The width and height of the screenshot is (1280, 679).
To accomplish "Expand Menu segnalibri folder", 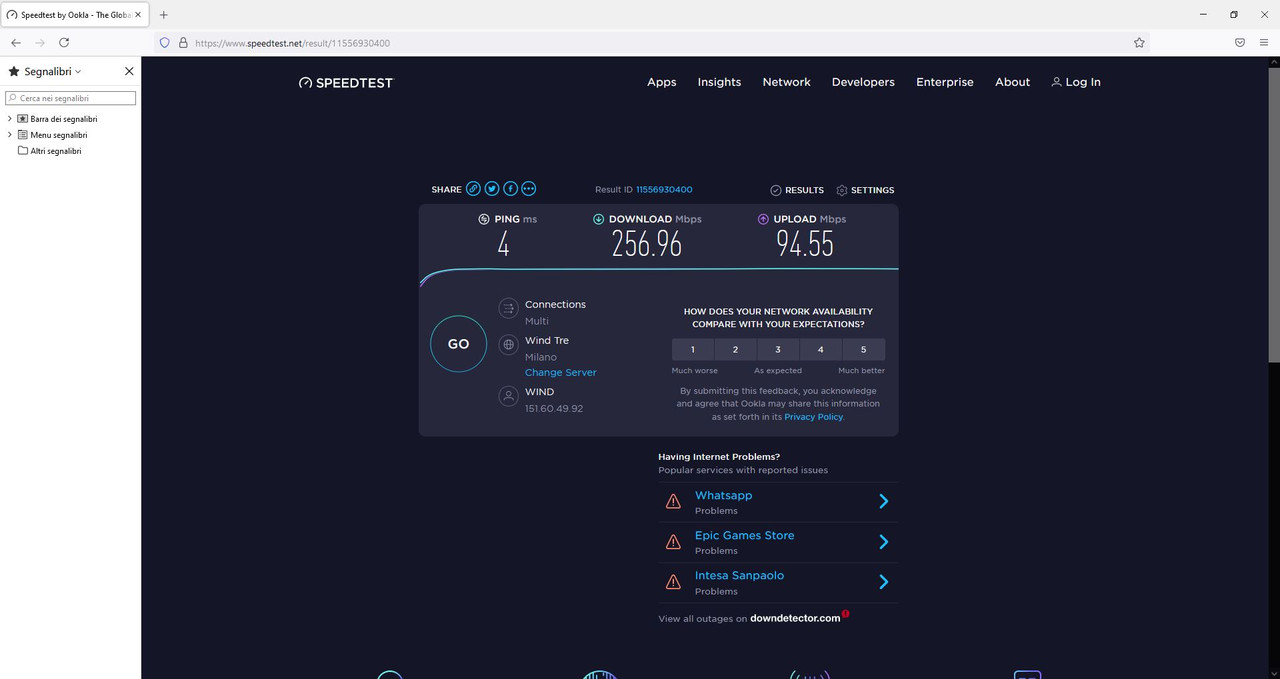I will (10, 135).
